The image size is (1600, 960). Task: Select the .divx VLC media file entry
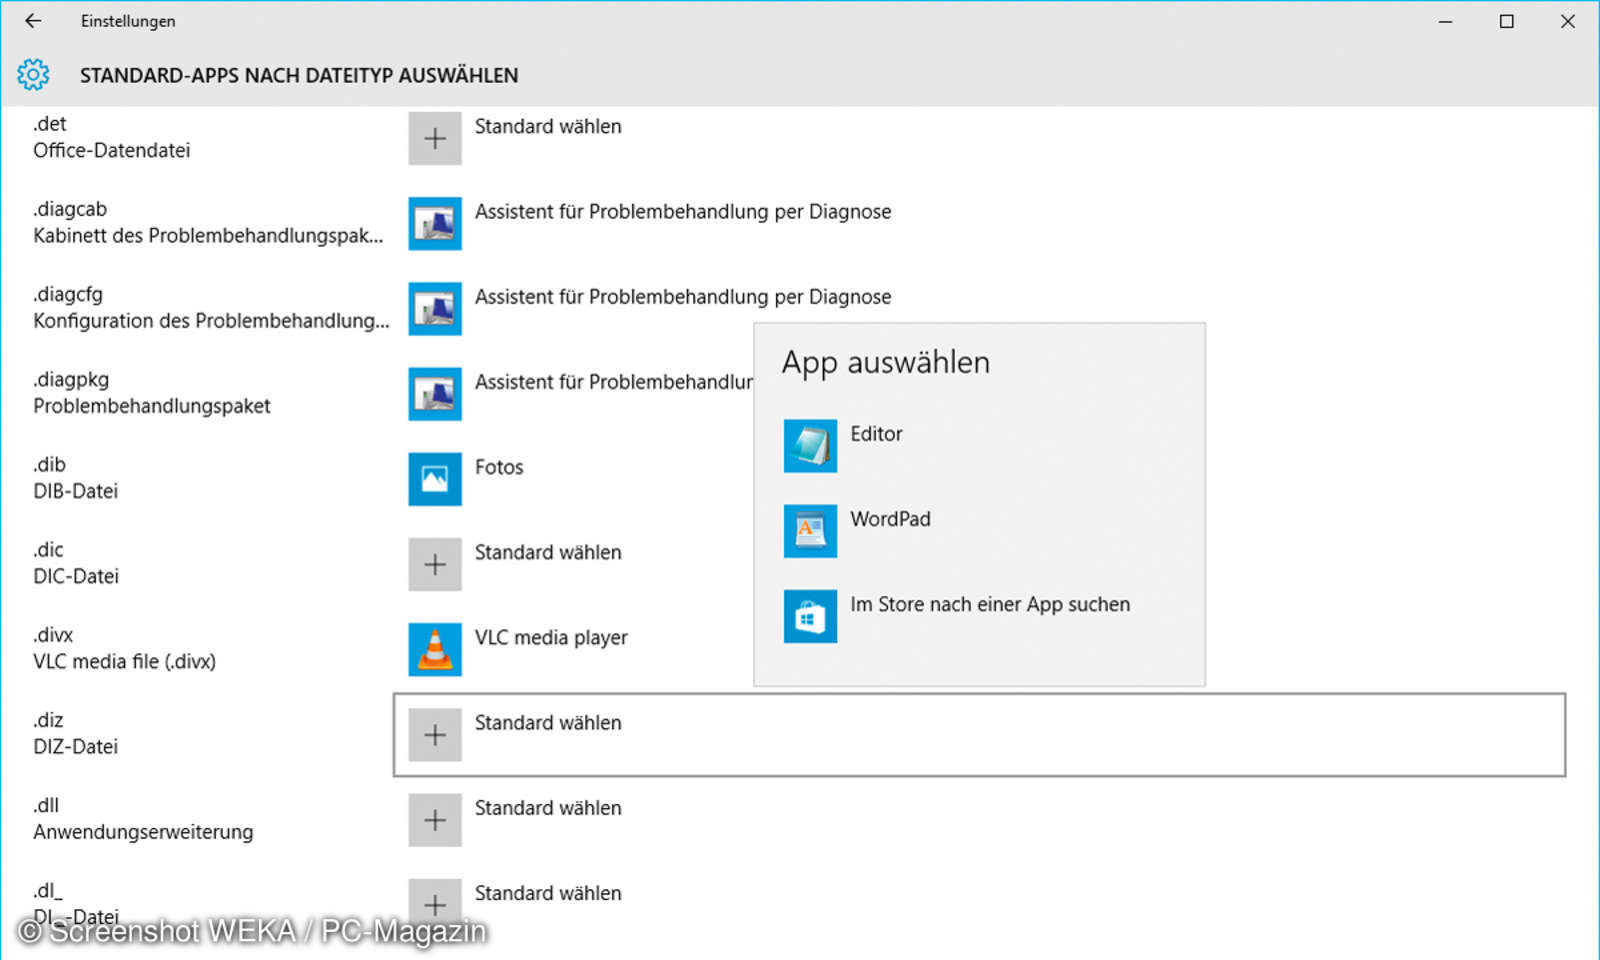click(124, 648)
